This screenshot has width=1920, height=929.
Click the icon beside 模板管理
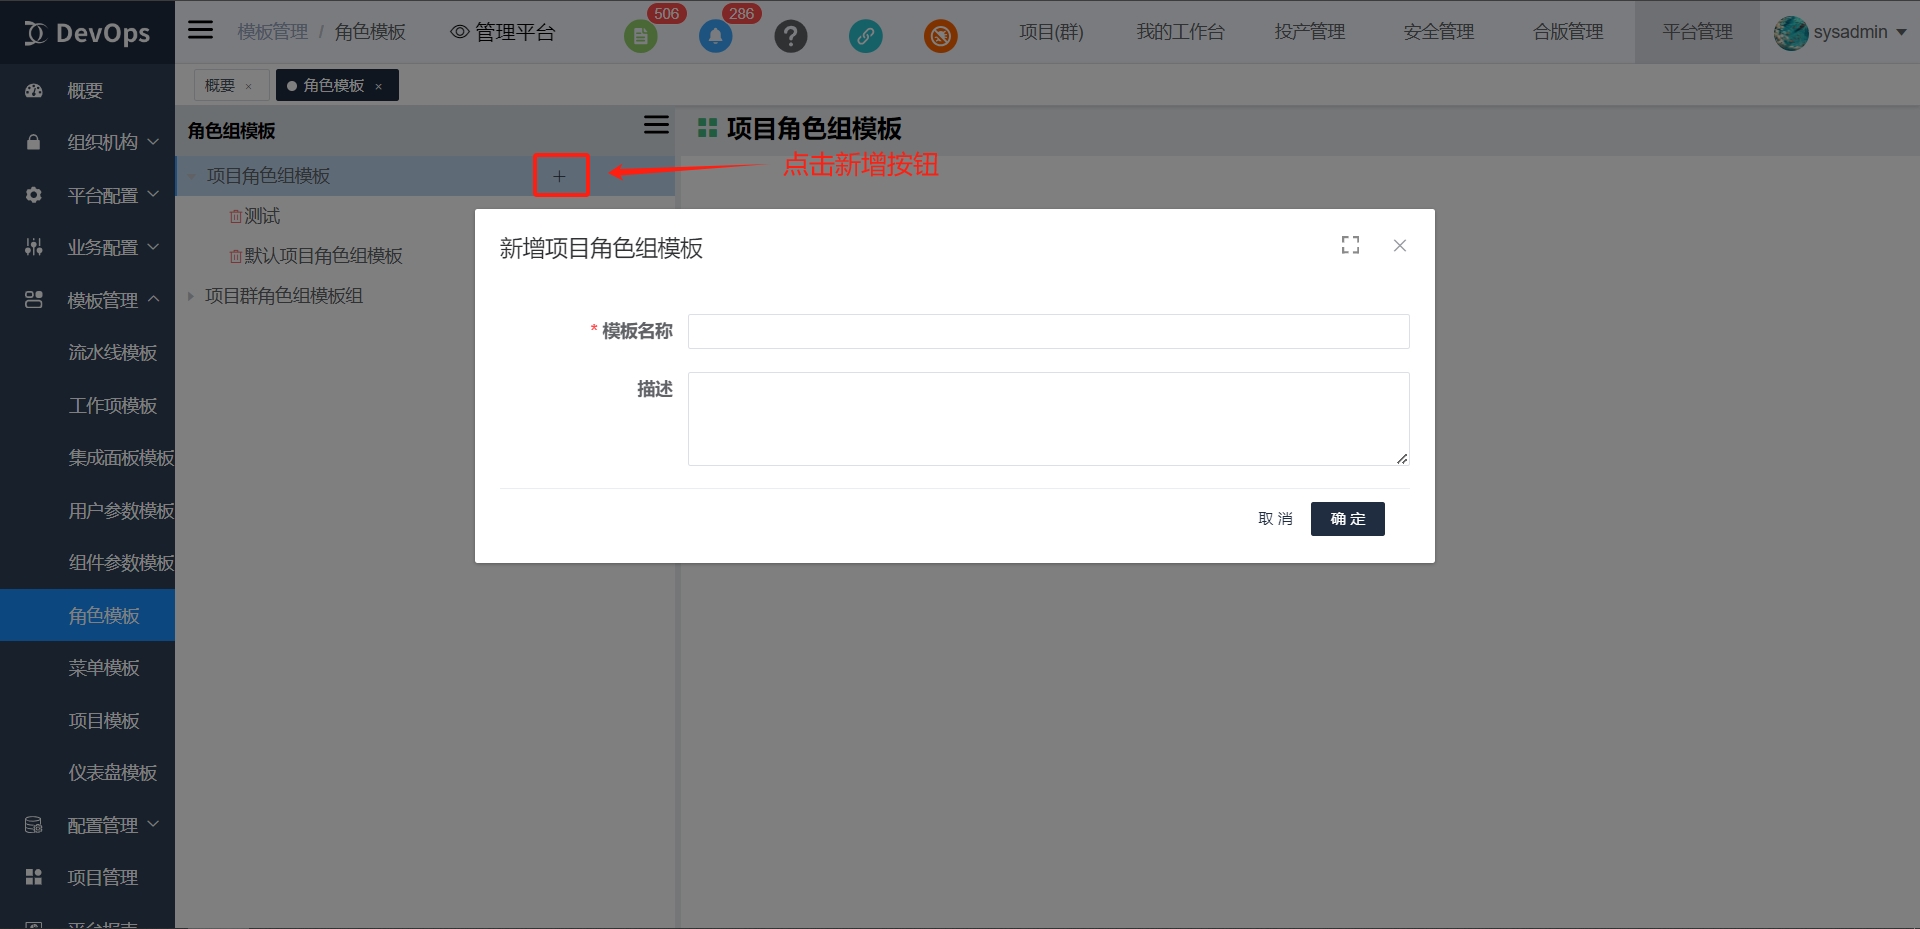(34, 299)
